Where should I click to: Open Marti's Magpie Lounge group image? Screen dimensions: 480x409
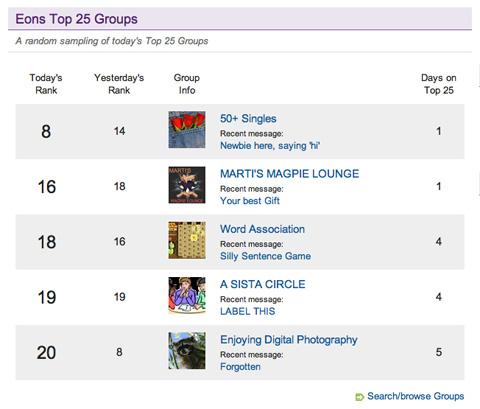[x=187, y=185]
